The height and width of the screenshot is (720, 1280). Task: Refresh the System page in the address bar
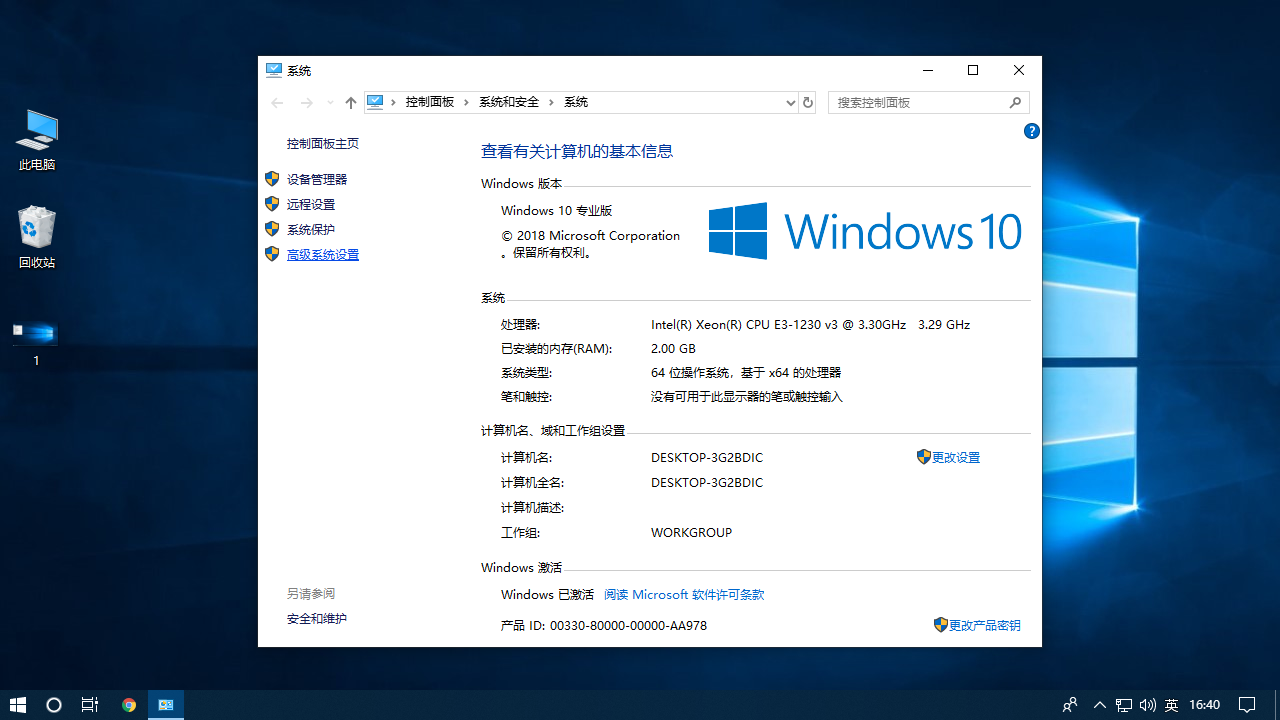click(808, 102)
